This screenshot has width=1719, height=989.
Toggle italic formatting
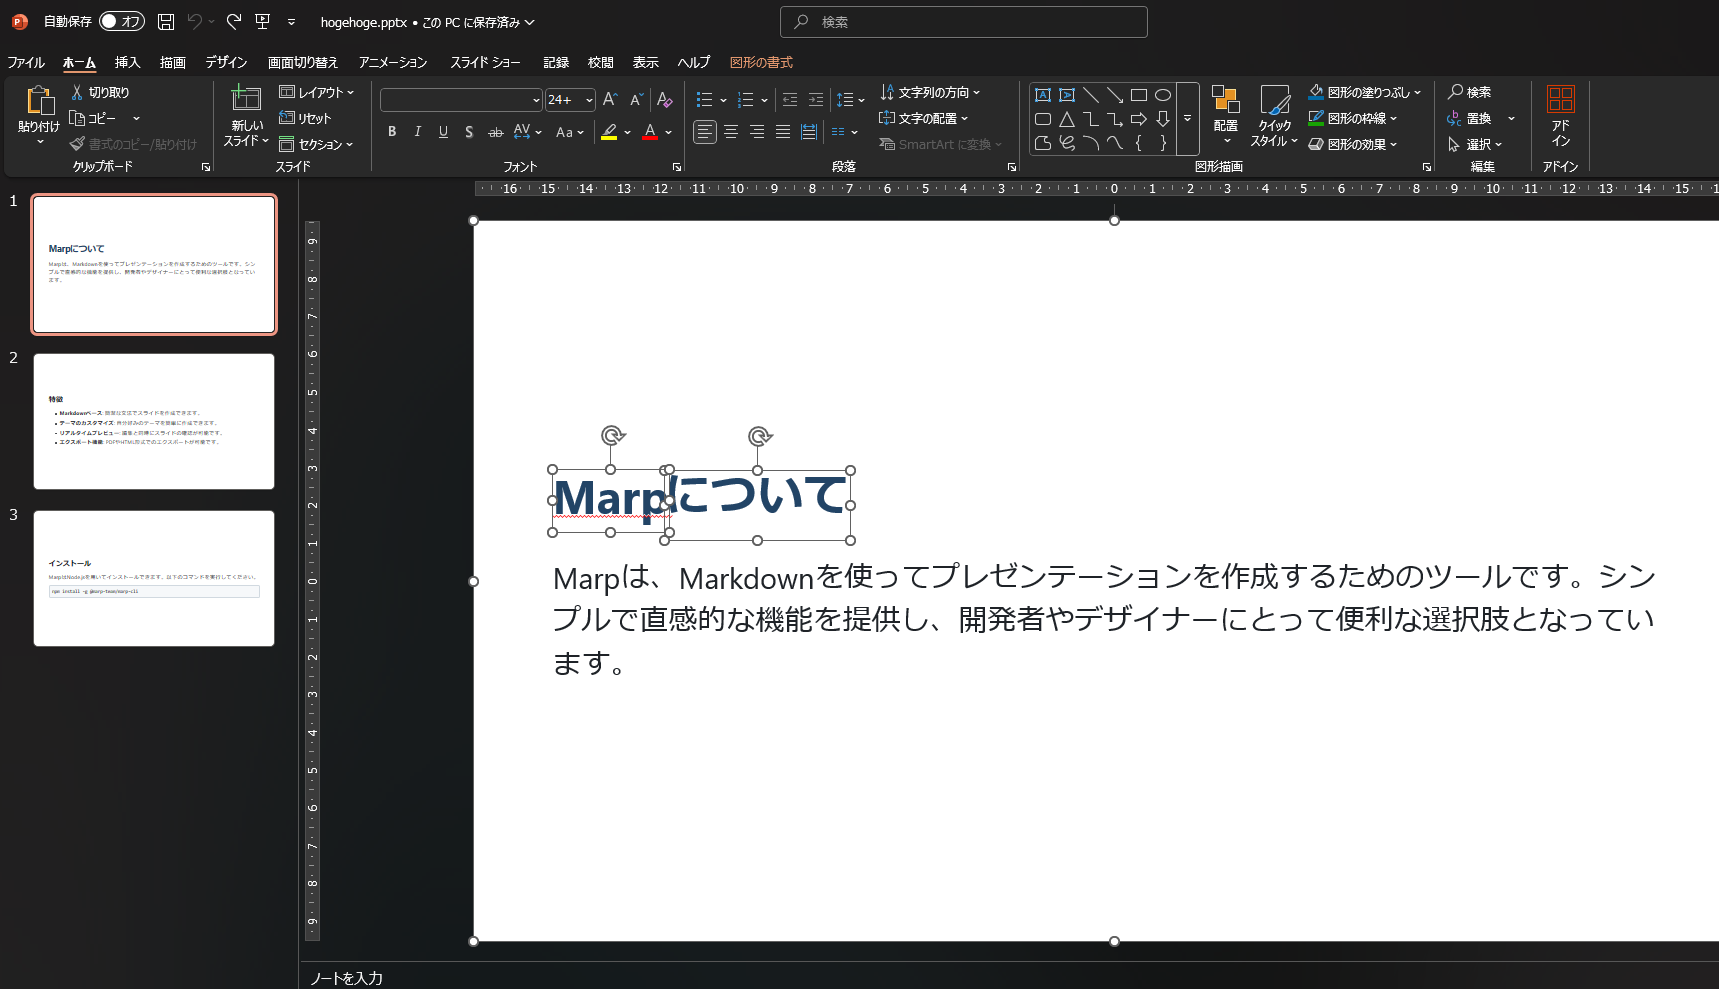pyautogui.click(x=417, y=131)
